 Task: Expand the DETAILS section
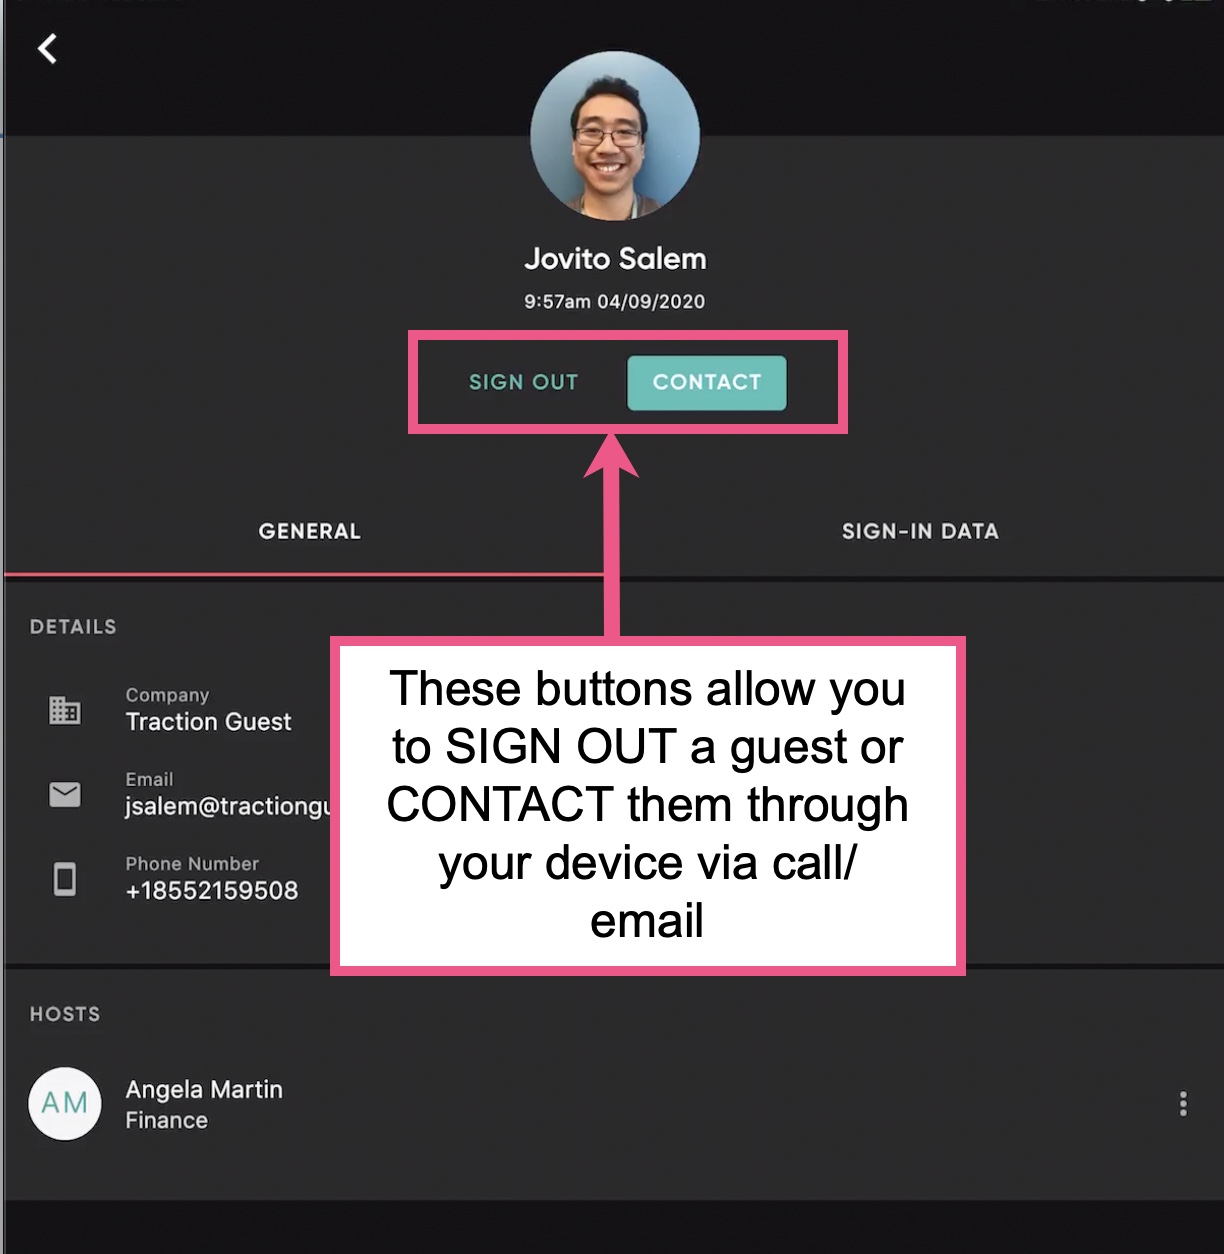tap(72, 626)
